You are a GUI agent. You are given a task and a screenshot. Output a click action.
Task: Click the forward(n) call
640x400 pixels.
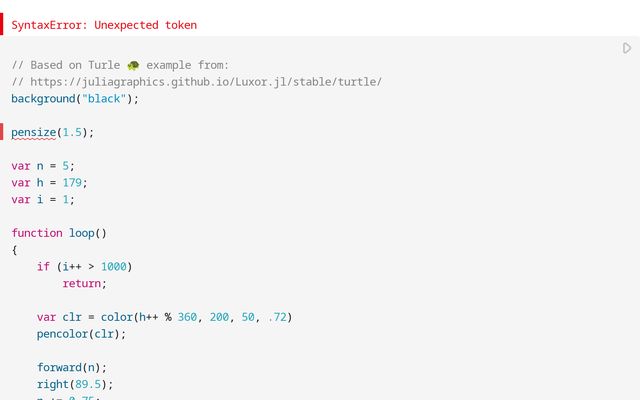(71, 367)
